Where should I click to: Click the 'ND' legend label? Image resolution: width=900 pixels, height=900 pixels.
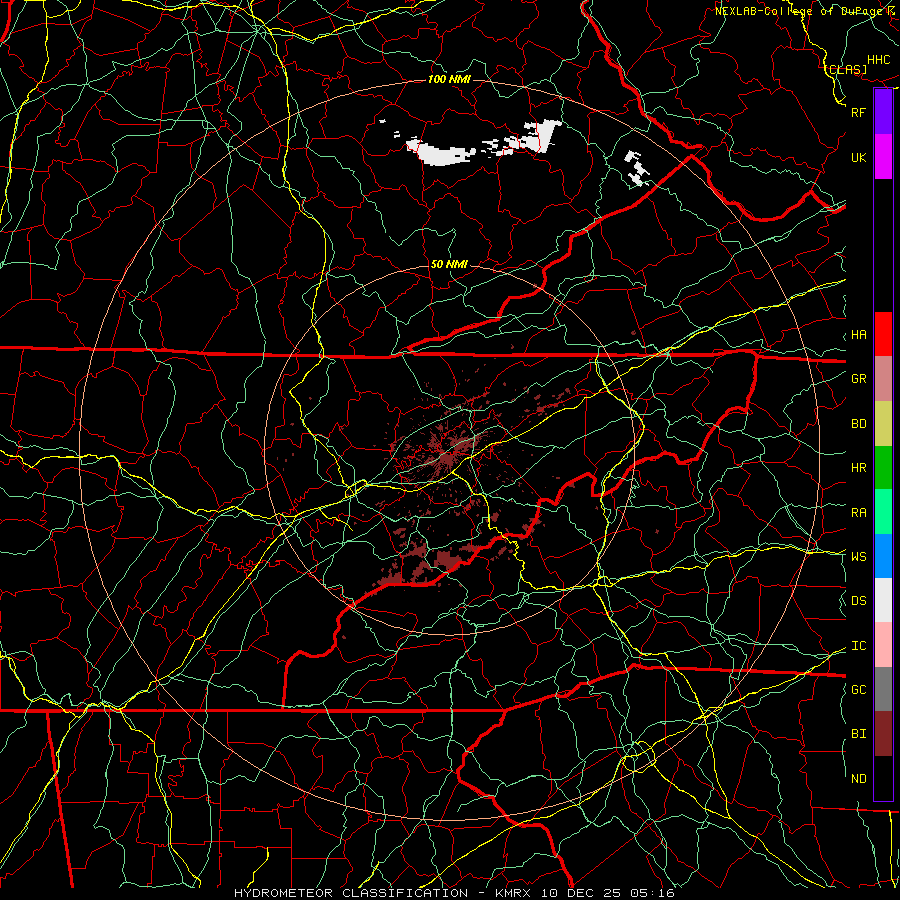coord(858,779)
